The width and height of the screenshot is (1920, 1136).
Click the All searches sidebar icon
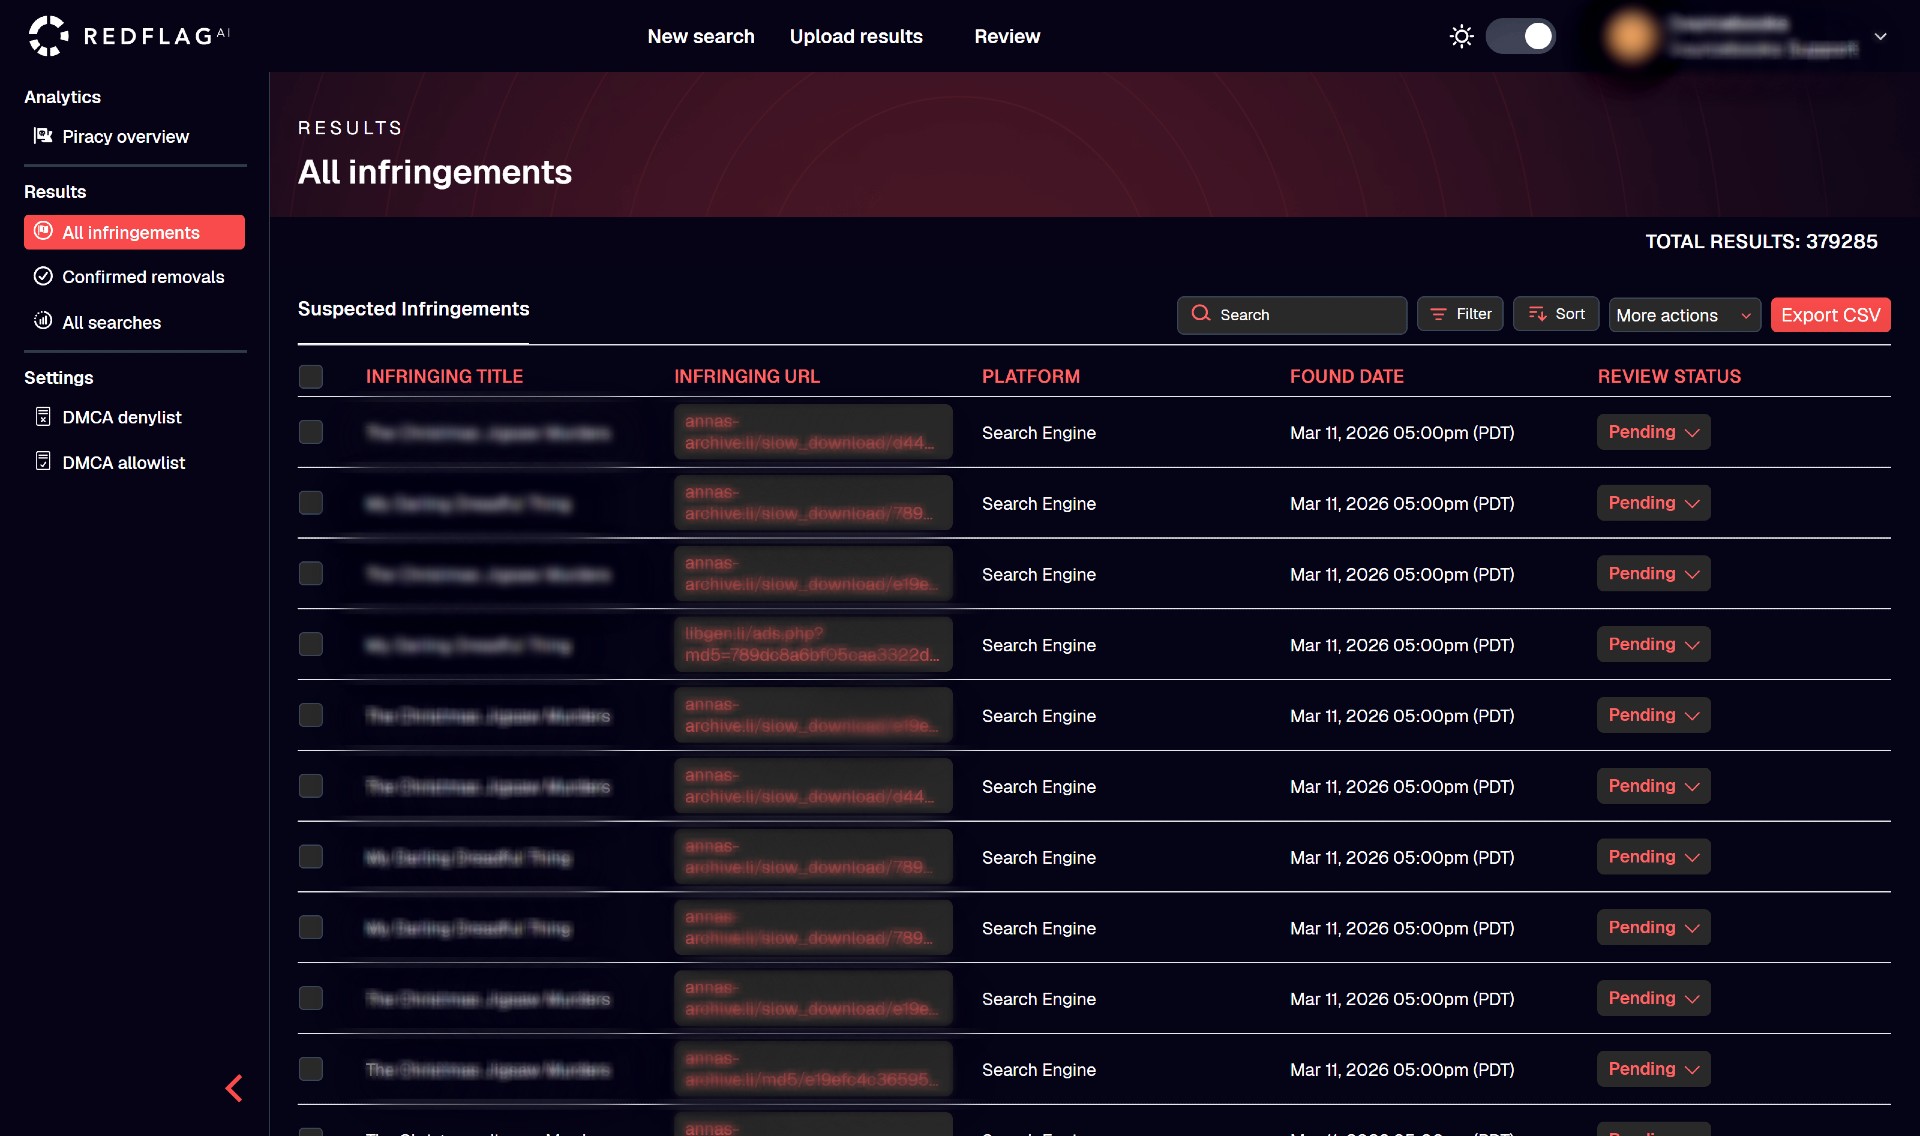(43, 322)
